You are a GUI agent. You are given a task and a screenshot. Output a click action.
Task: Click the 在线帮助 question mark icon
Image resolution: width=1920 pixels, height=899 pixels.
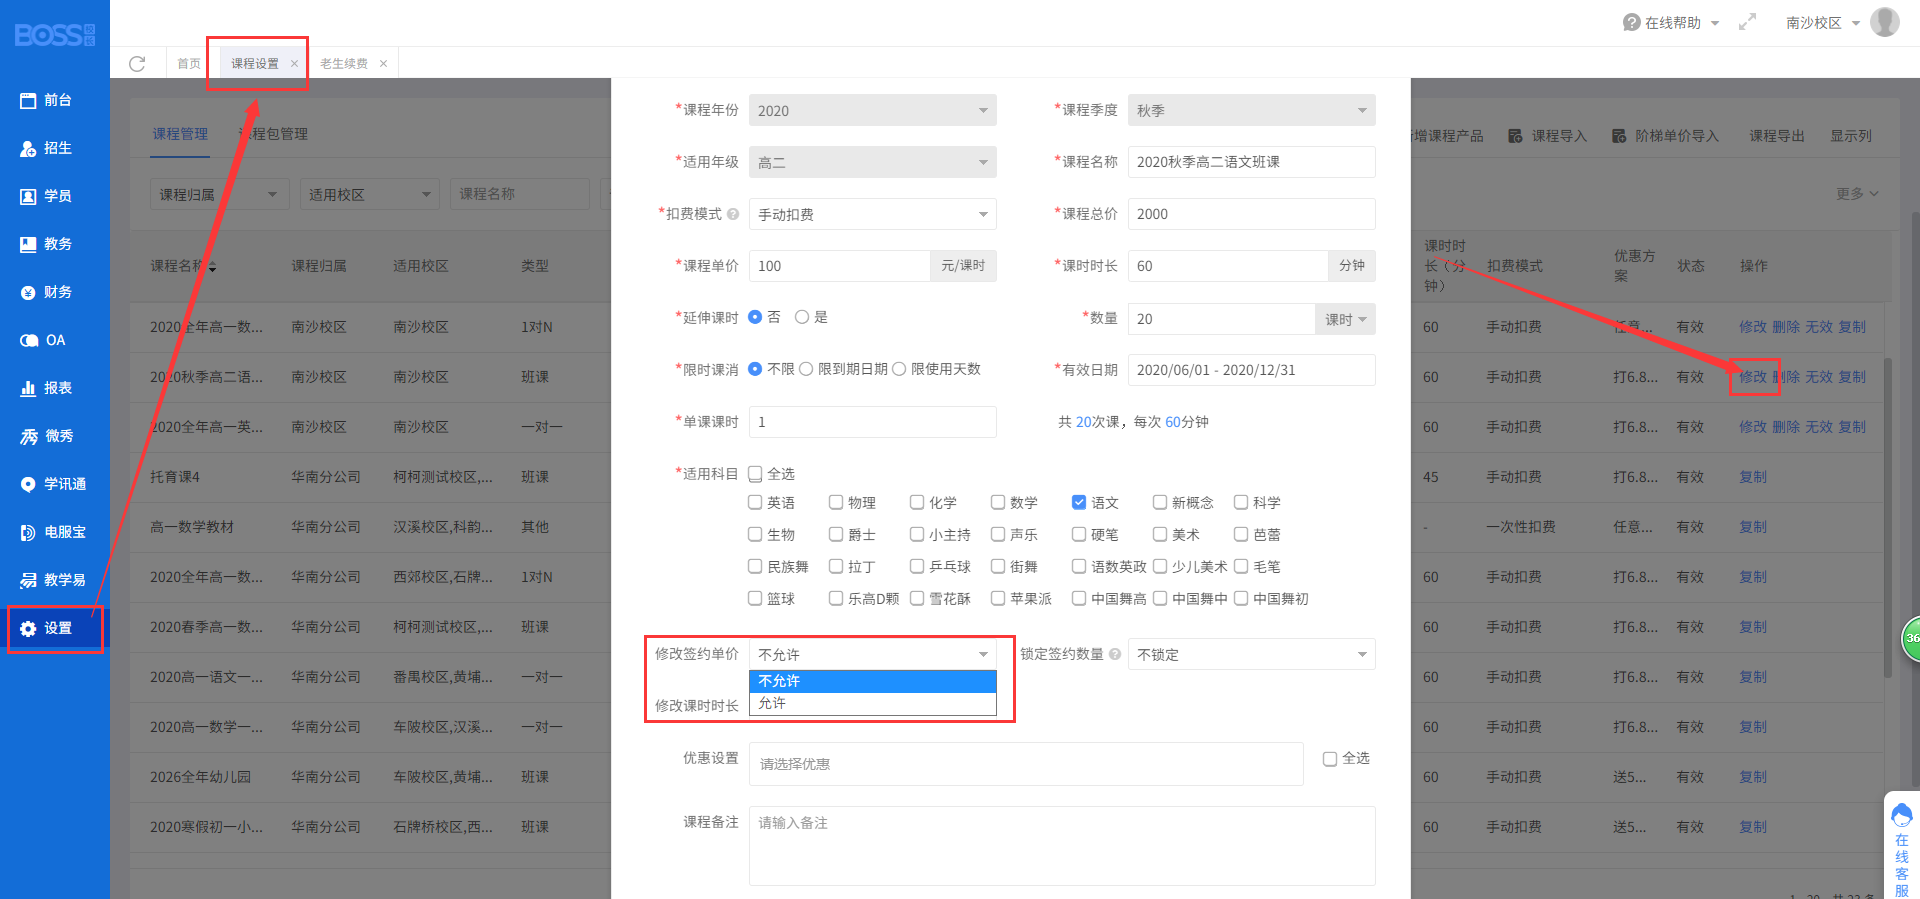pos(1631,22)
